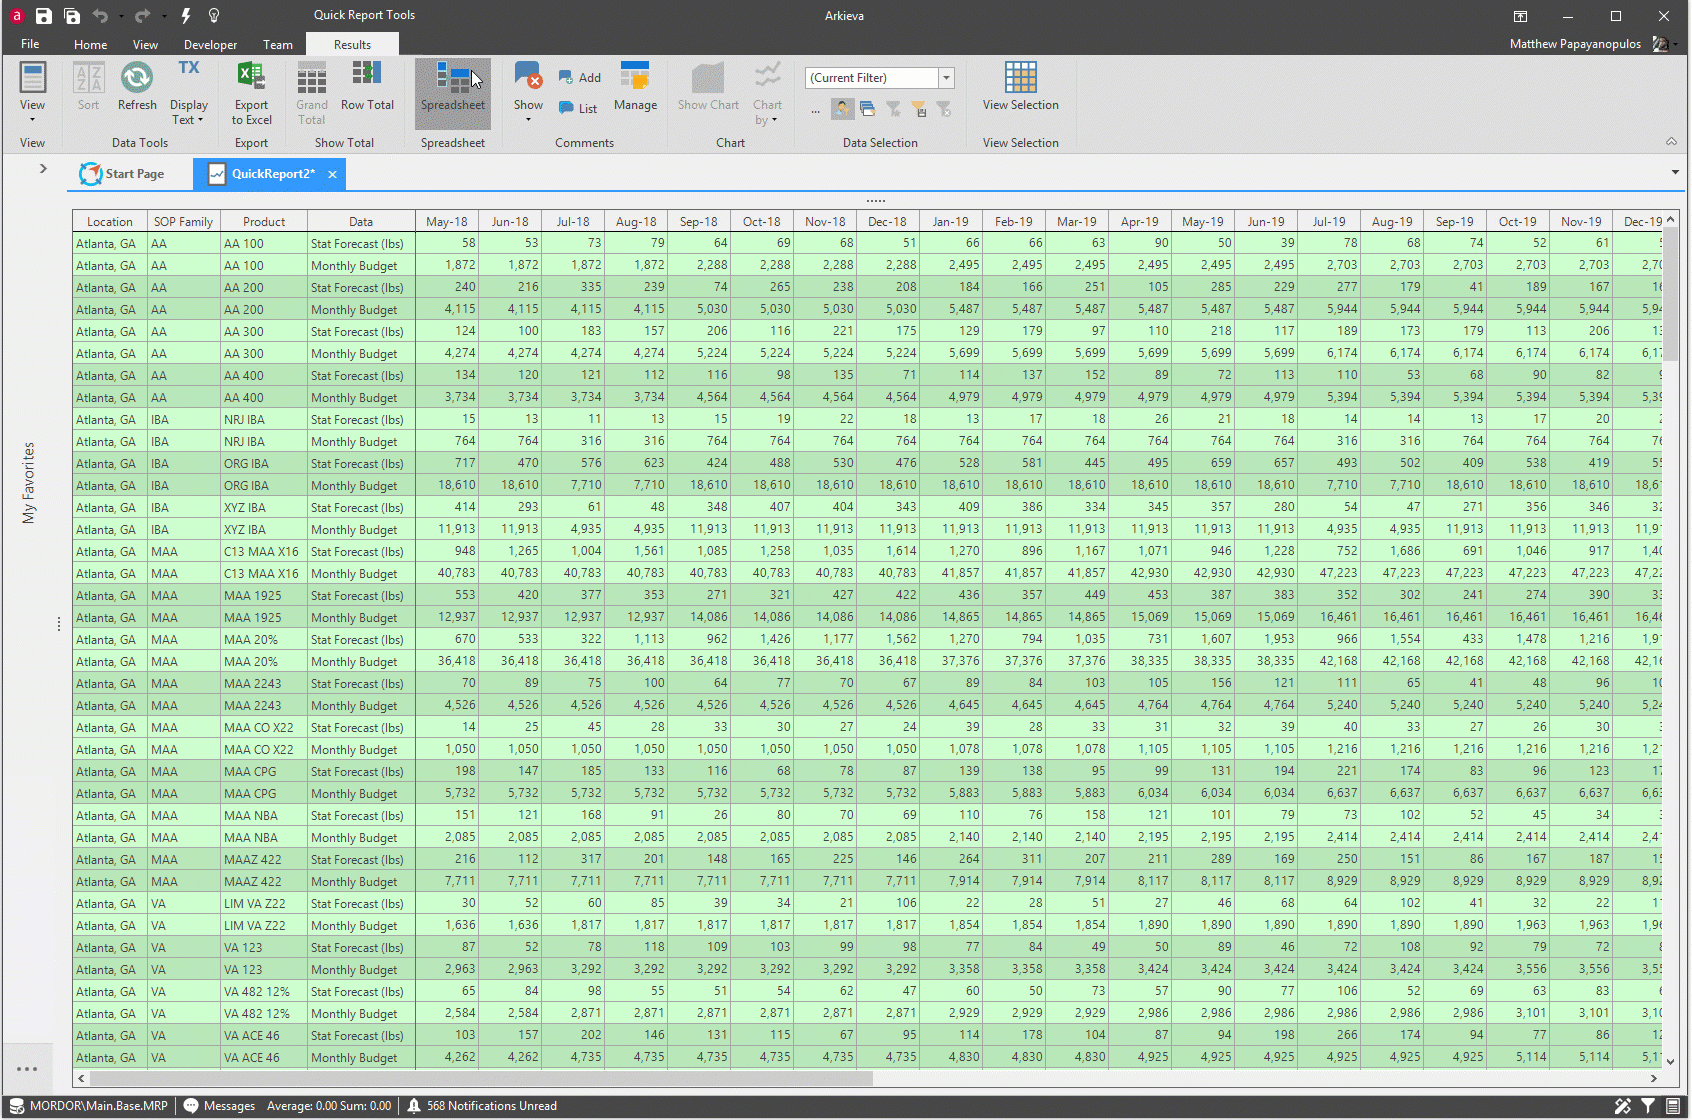The image size is (1692, 1120).
Task: Select the "MAAZ 422" Monthly Budget product cell
Action: (x=264, y=882)
